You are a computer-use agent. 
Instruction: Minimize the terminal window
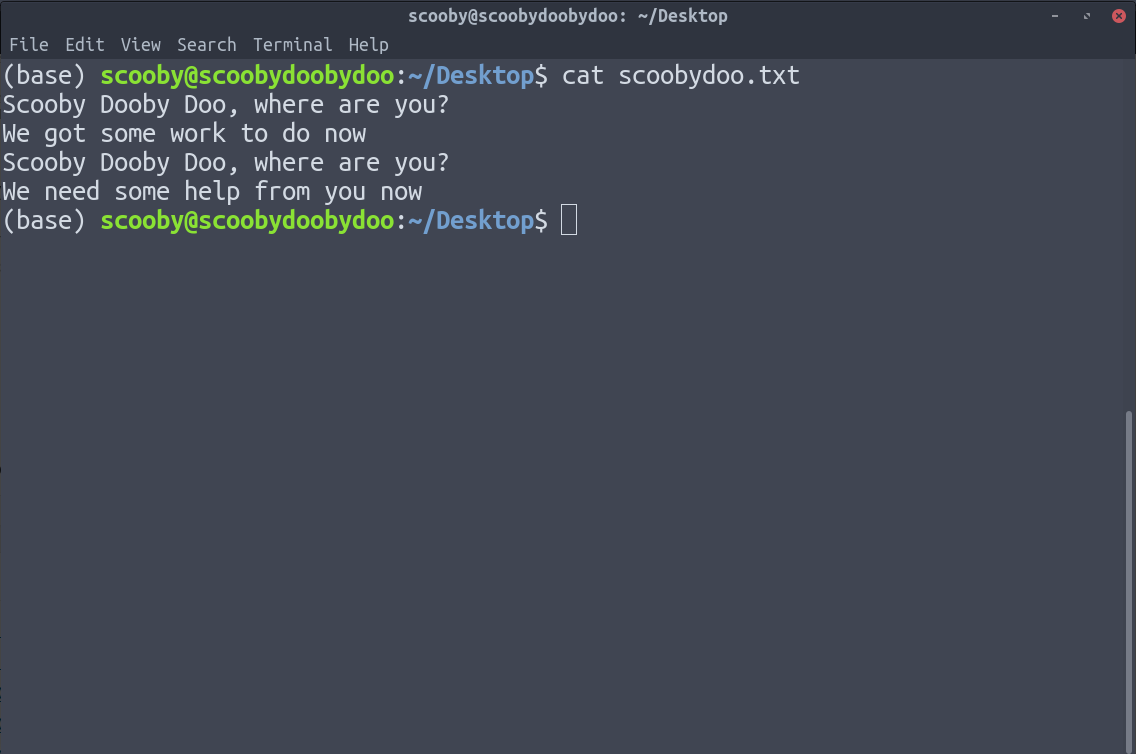[1055, 16]
